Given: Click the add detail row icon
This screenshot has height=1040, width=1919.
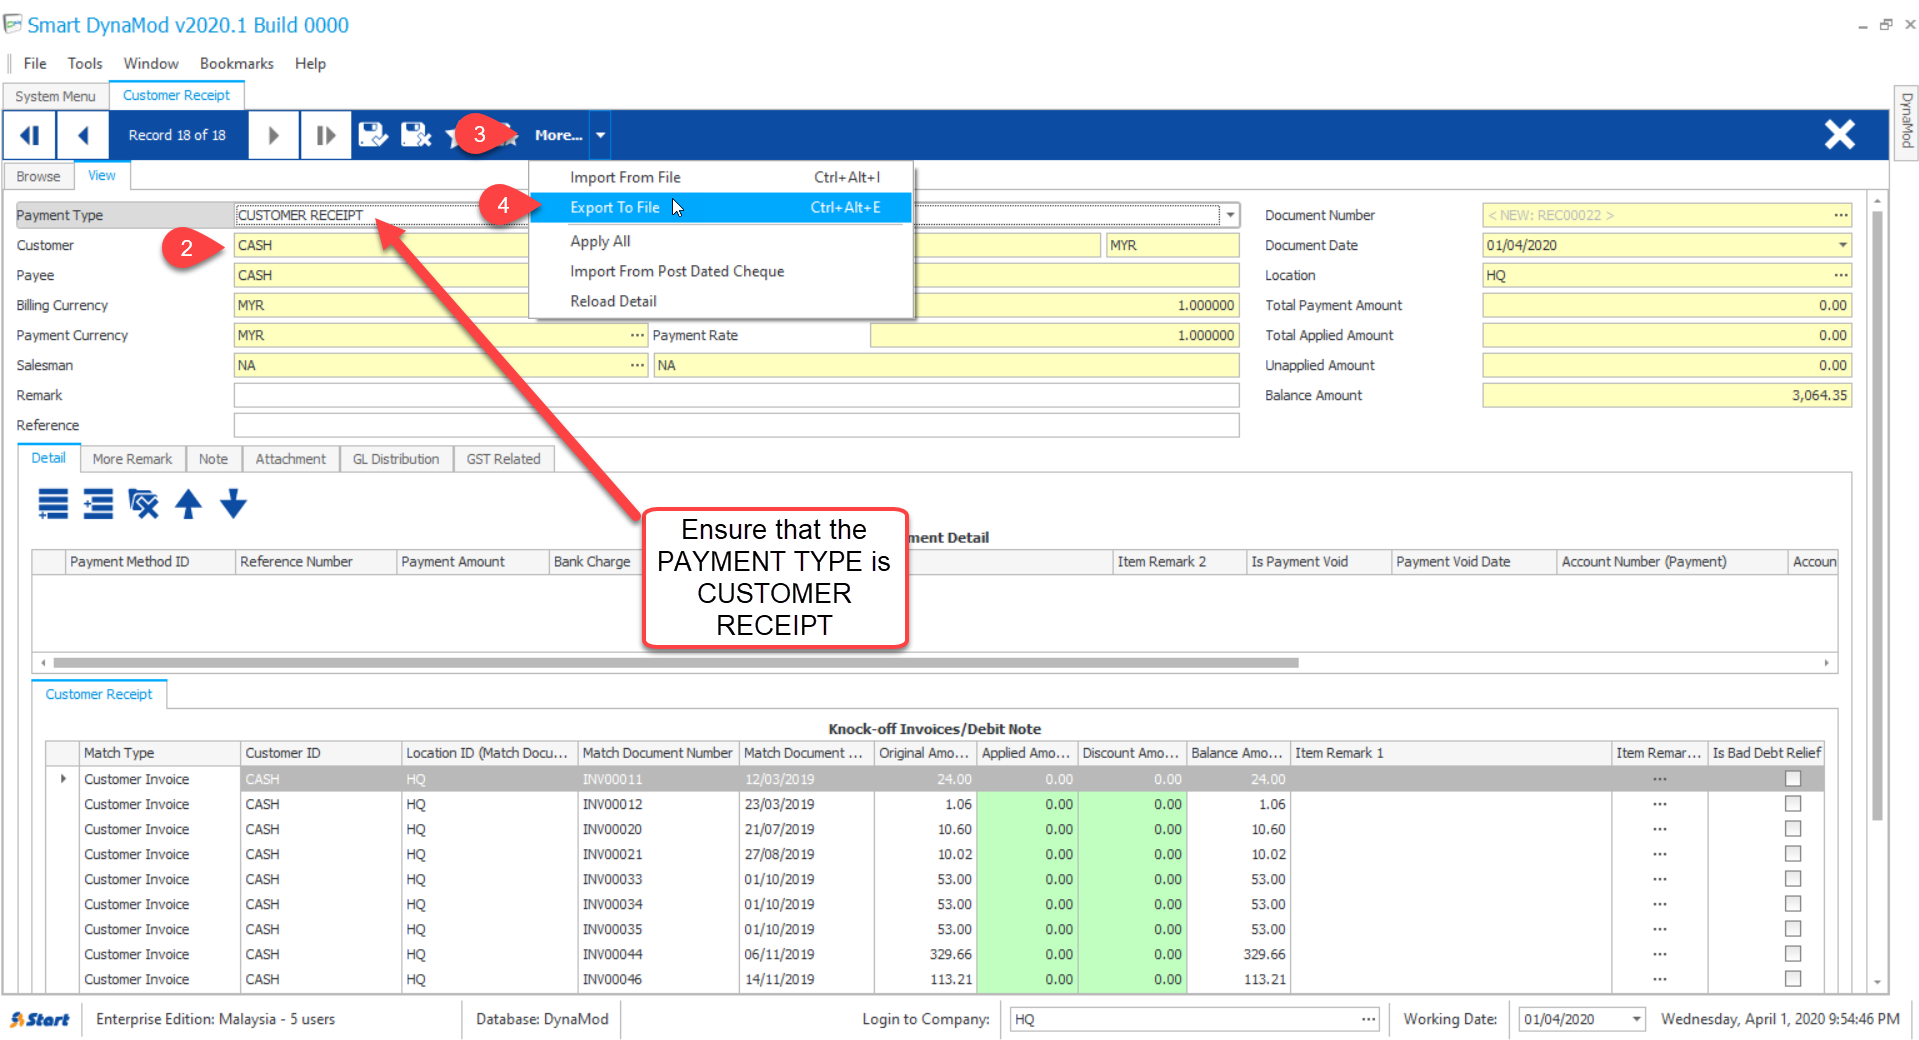Looking at the screenshot, I should click(53, 504).
